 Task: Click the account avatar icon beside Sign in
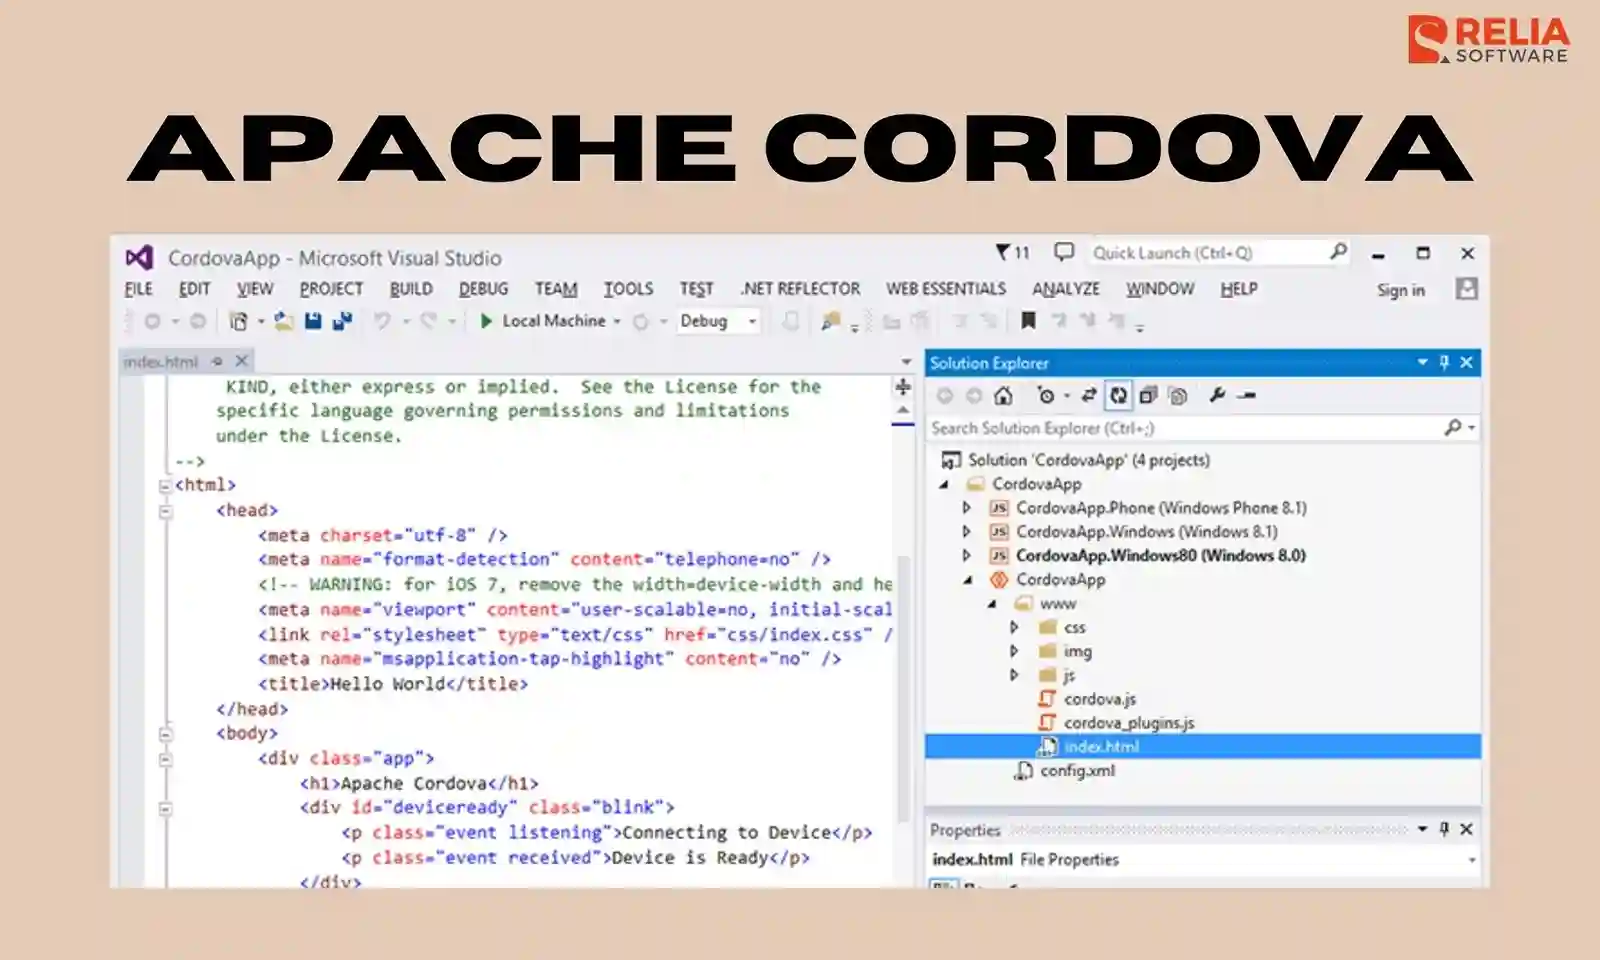[1467, 289]
